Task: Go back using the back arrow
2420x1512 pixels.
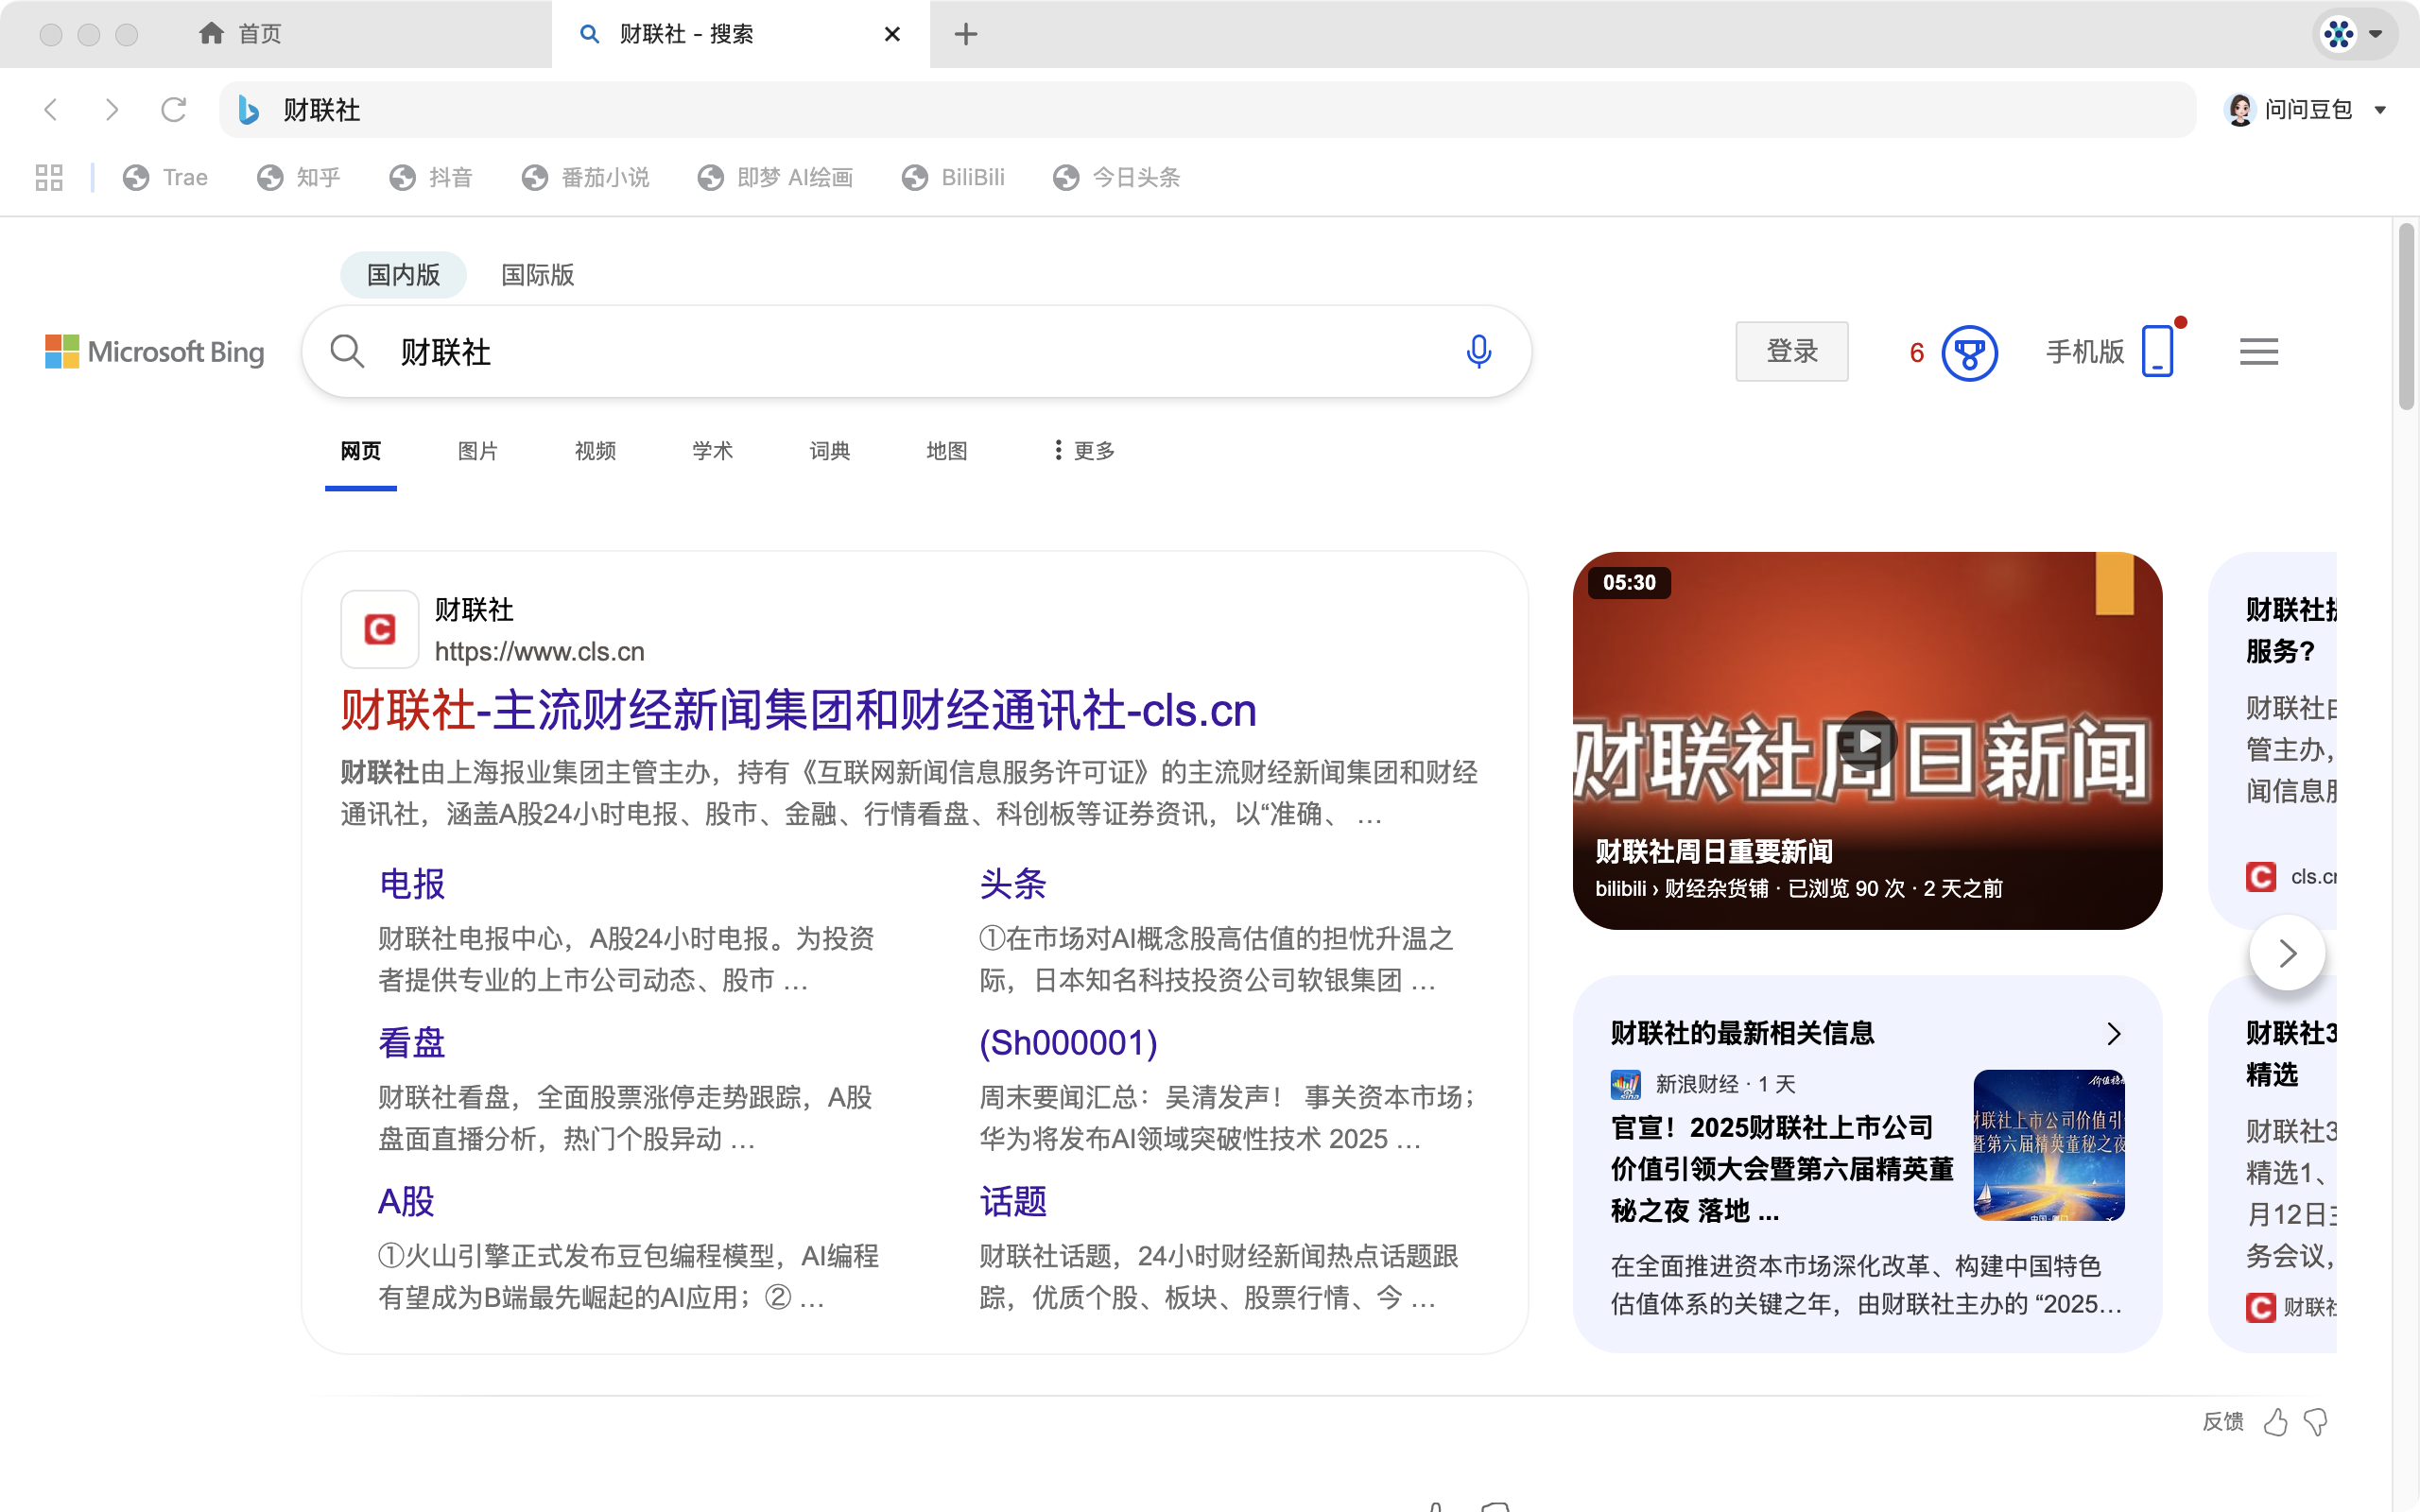Action: coord(51,110)
